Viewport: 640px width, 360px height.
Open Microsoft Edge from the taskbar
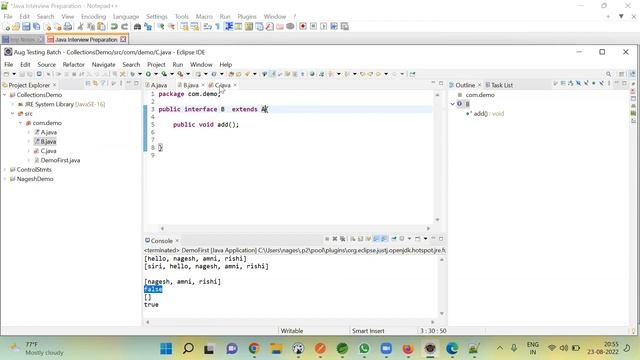[x=452, y=349]
